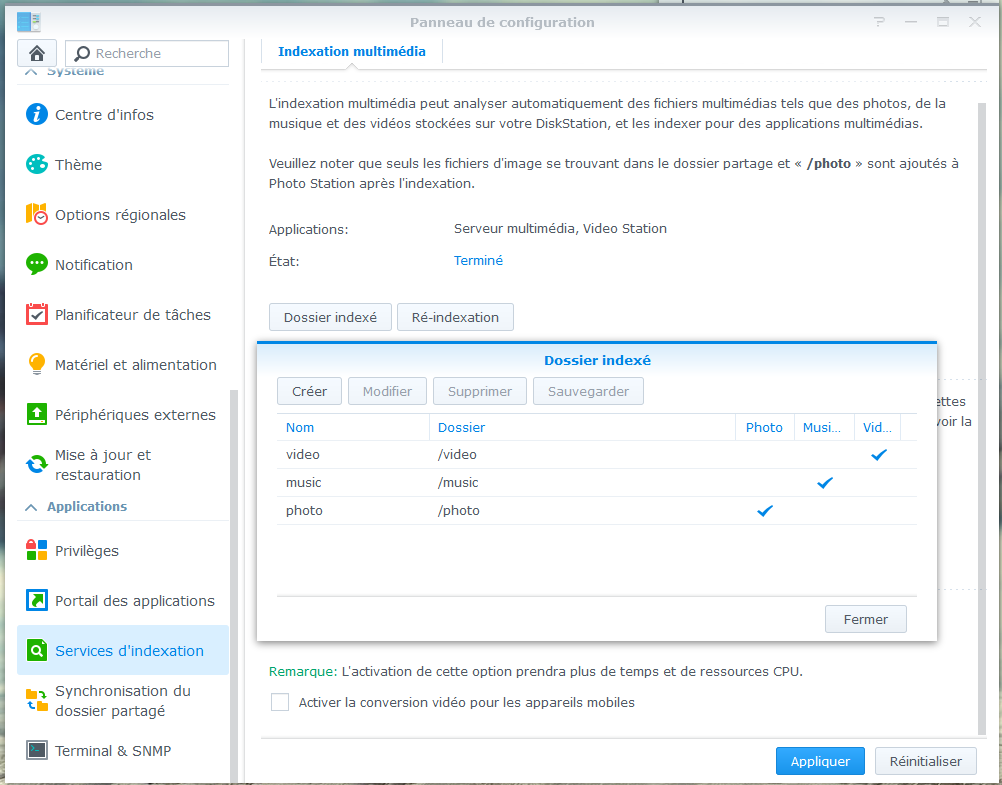This screenshot has width=1002, height=785.
Task: Collapse the Système section chevron
Action: (31, 72)
